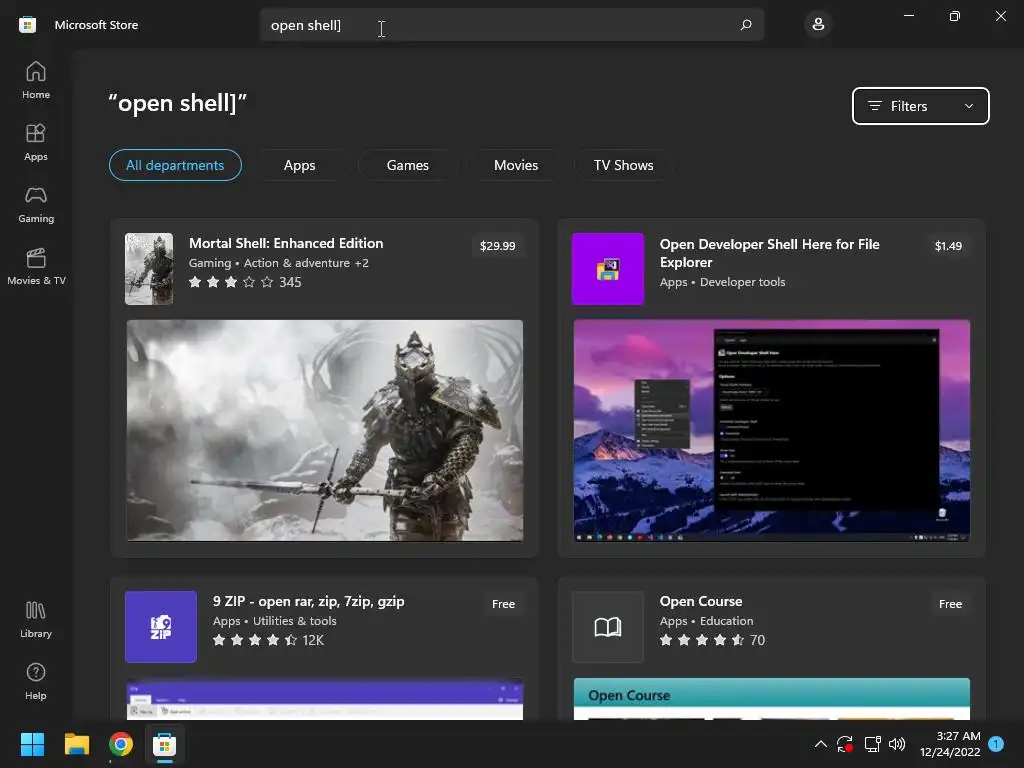Open Google Chrome from taskbar
This screenshot has height=768, width=1024.
121,744
